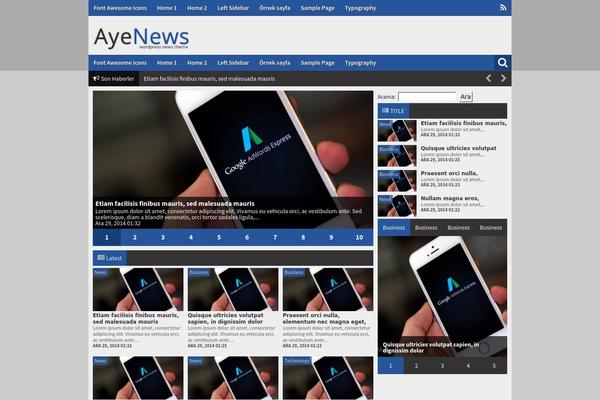The height and width of the screenshot is (400, 600).
Task: Go to main slider slide 1
Action: coord(107,237)
